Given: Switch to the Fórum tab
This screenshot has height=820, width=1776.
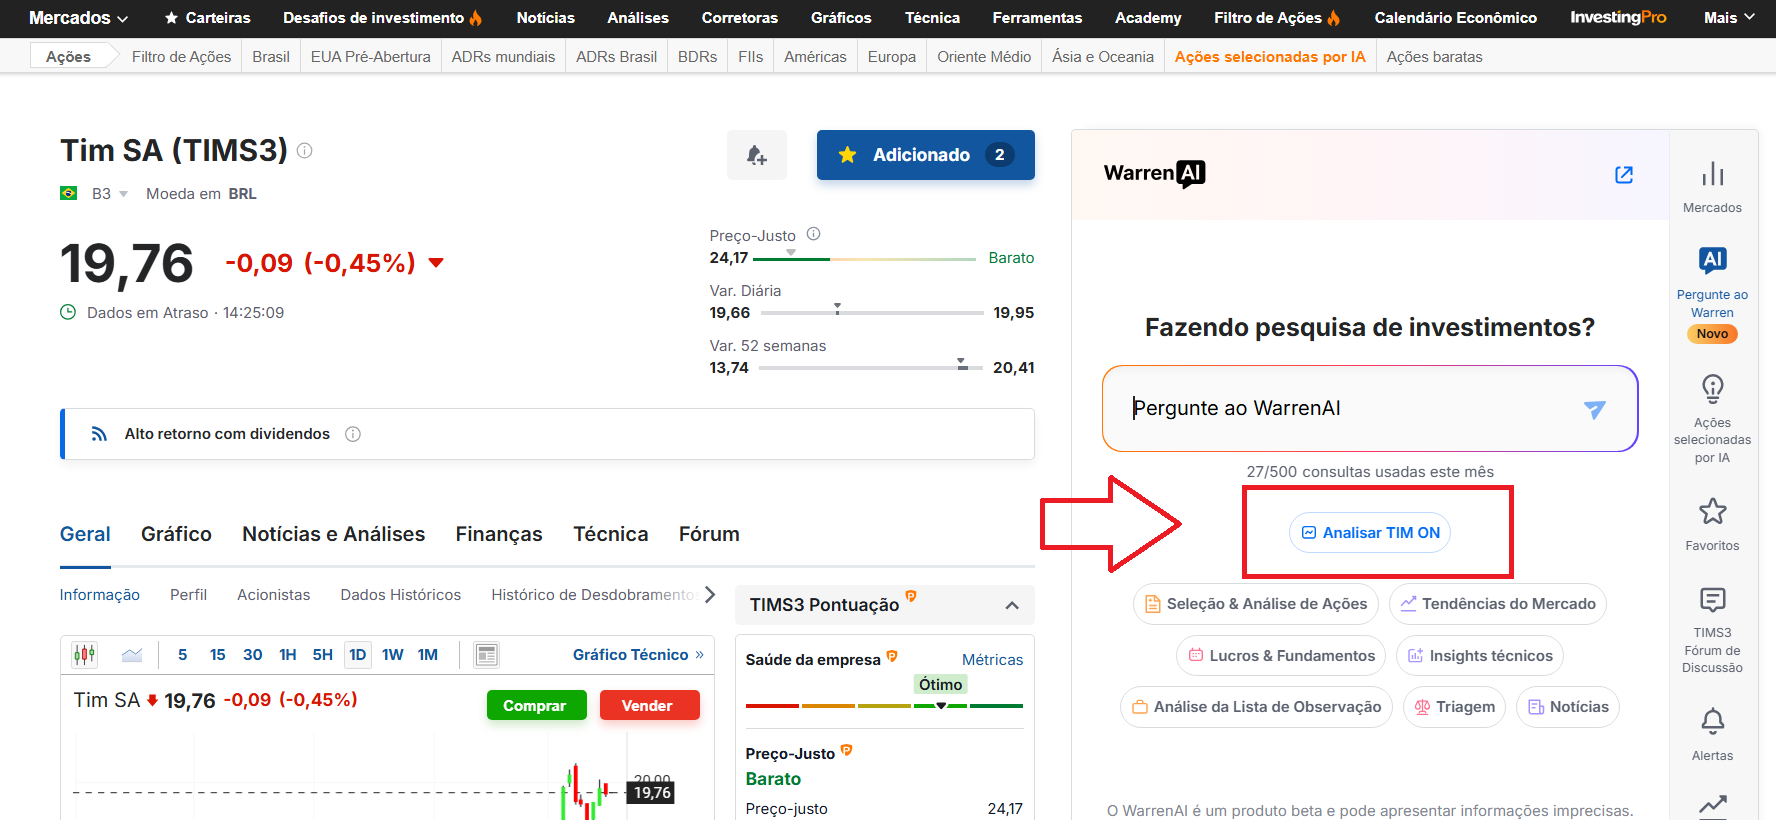Looking at the screenshot, I should point(709,534).
